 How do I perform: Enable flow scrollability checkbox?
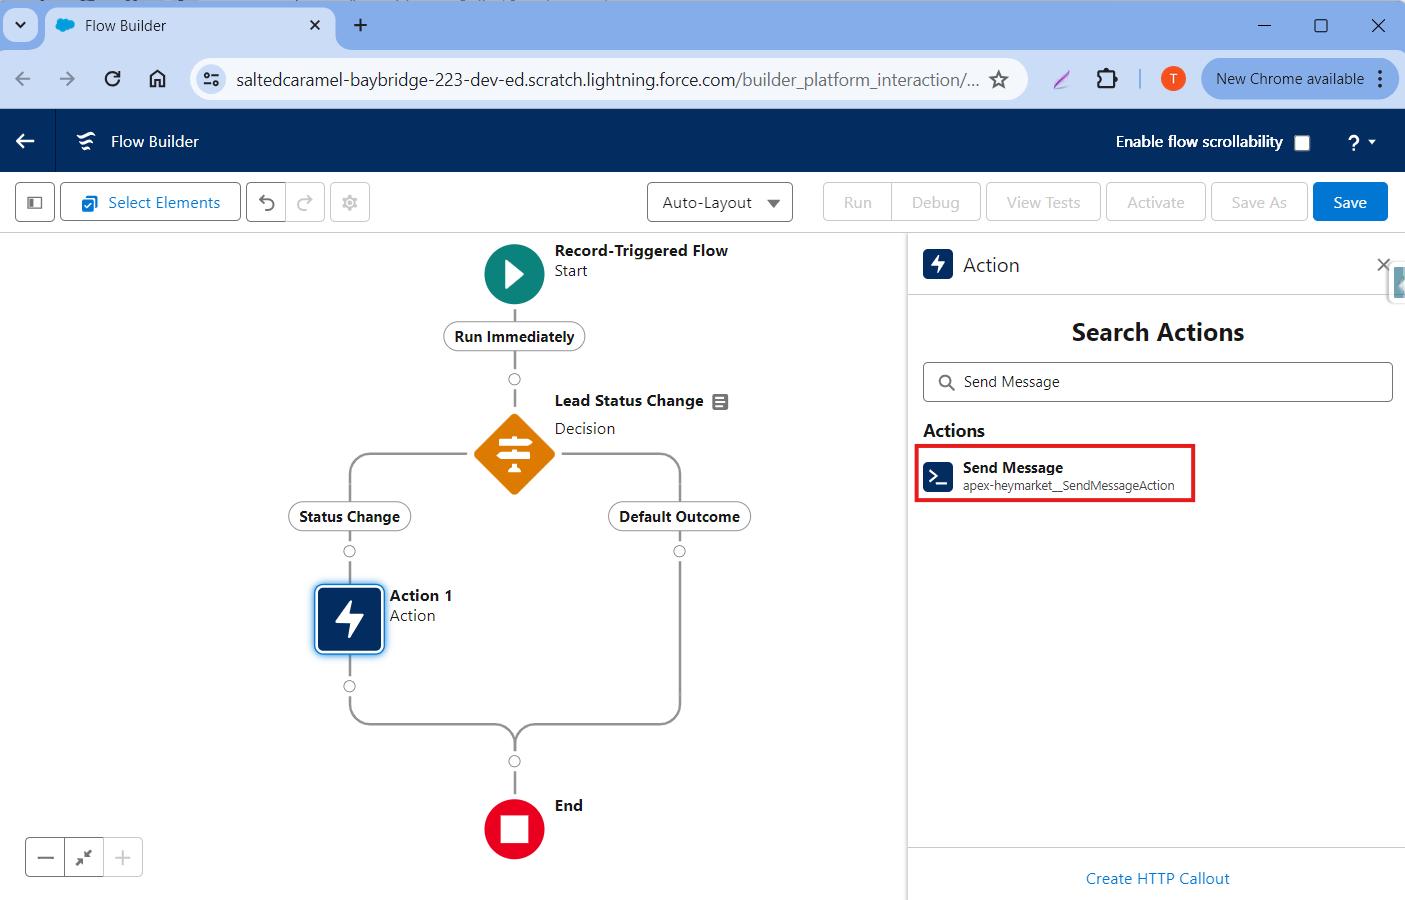pos(1302,142)
